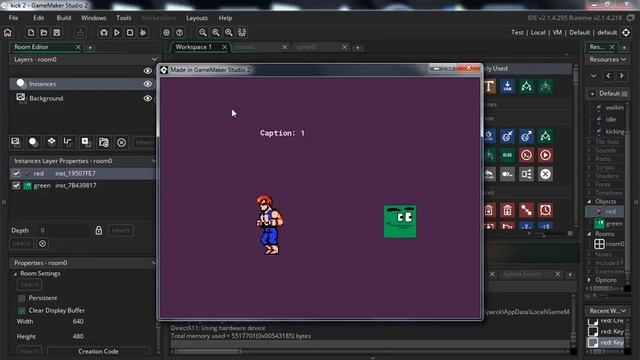Click the Depth value input field
This screenshot has width=640, height=360.
[x=63, y=231]
